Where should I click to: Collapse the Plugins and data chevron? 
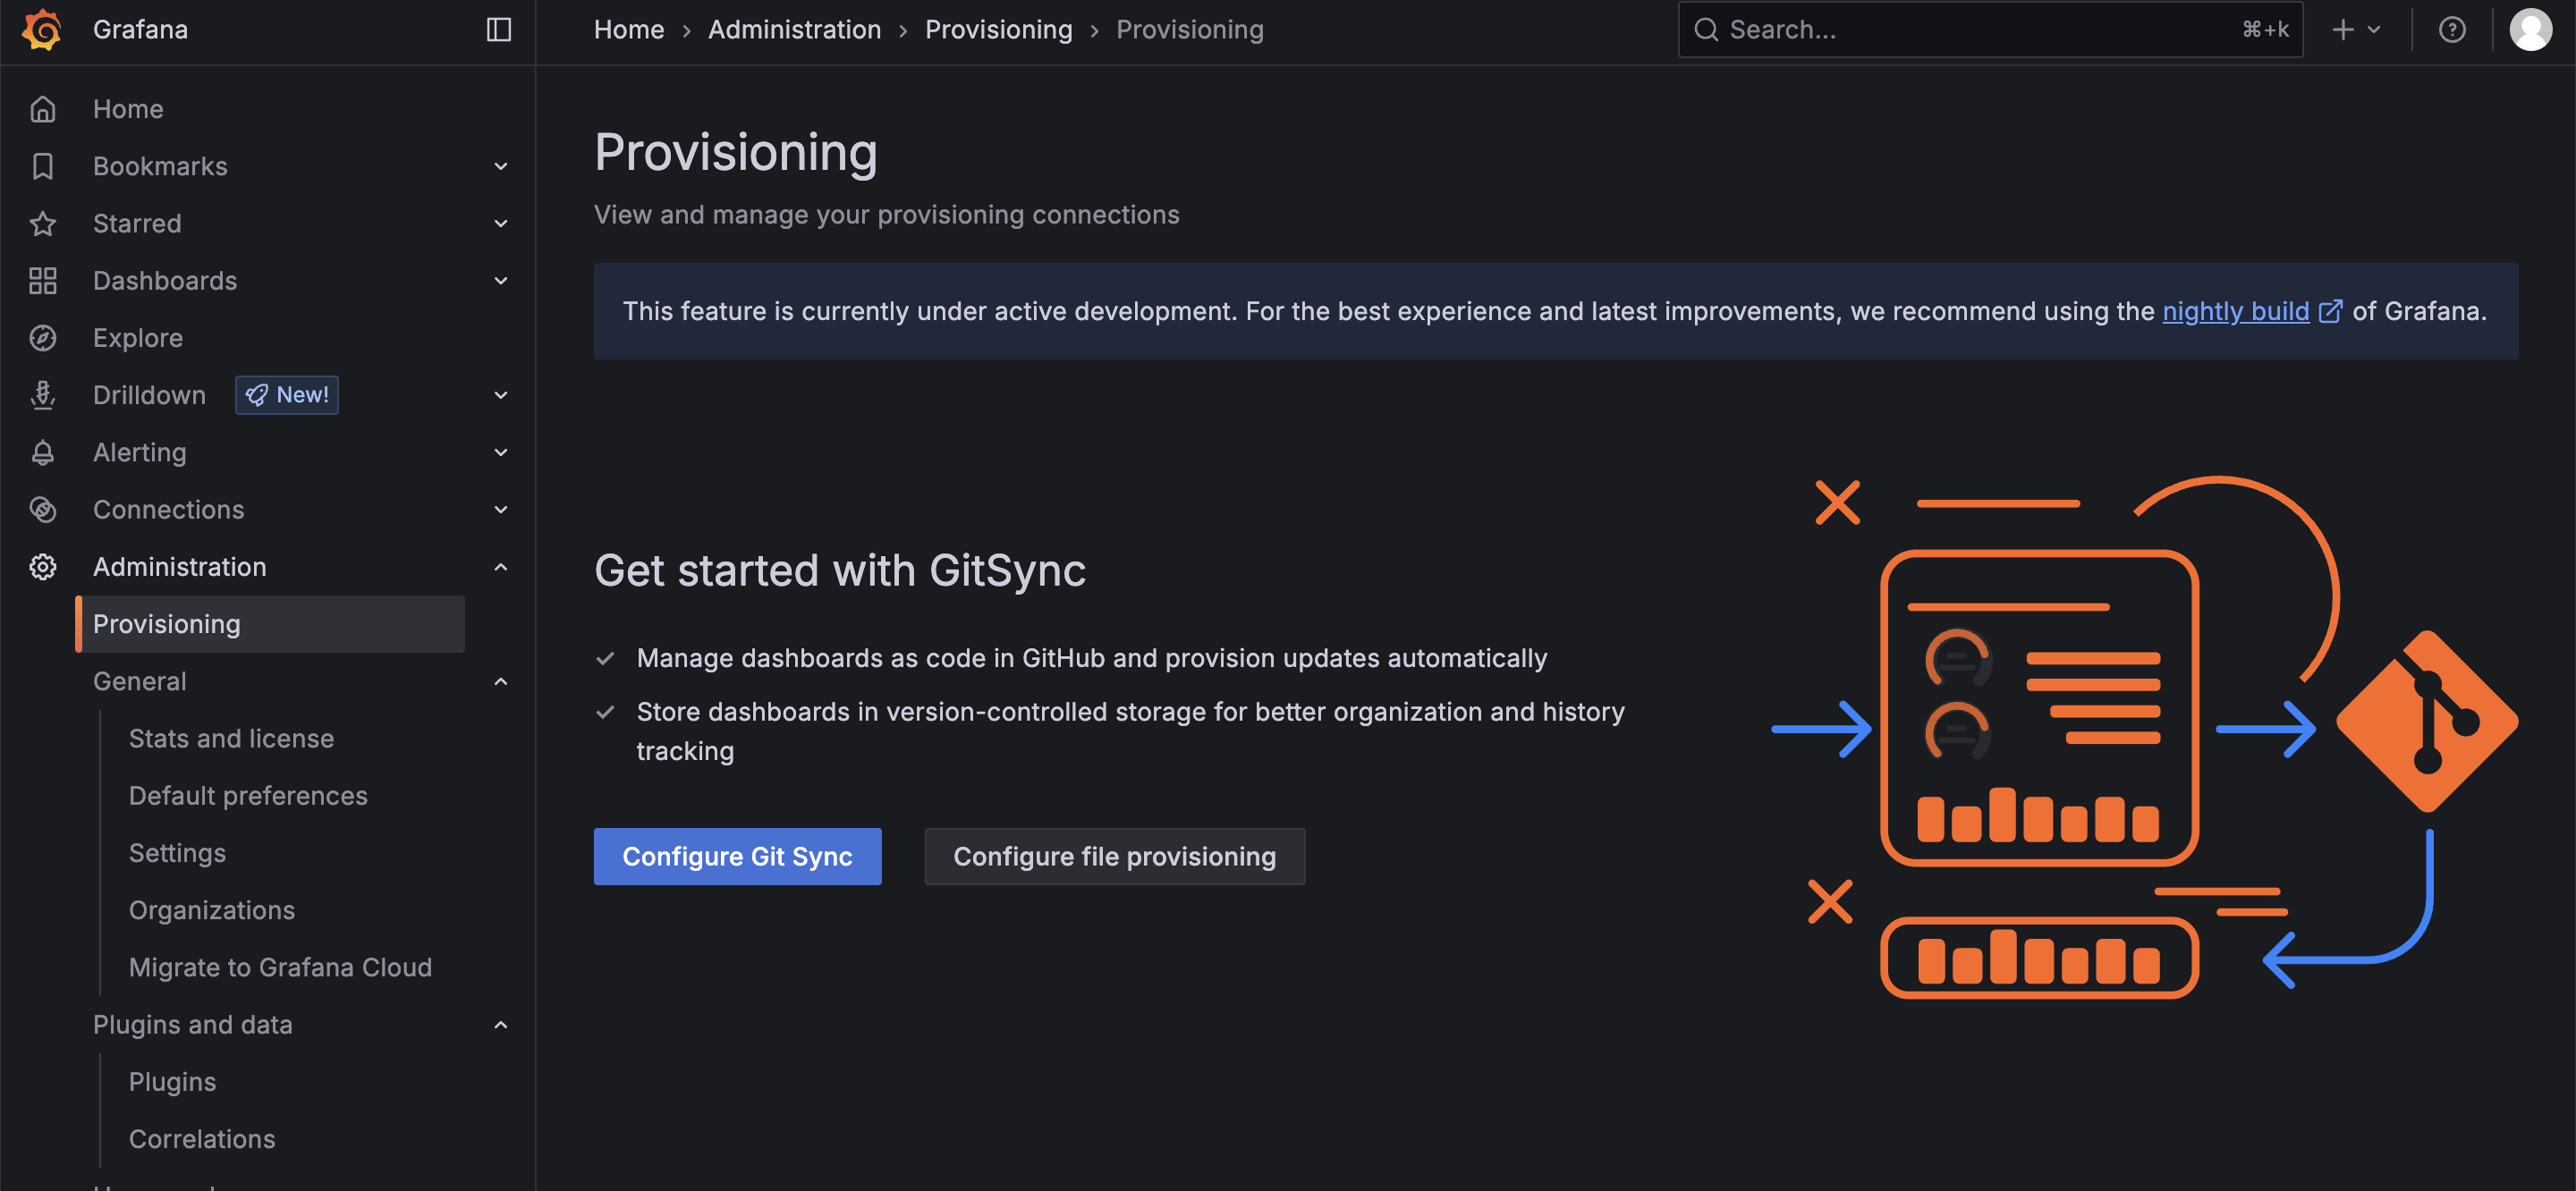[x=501, y=1024]
